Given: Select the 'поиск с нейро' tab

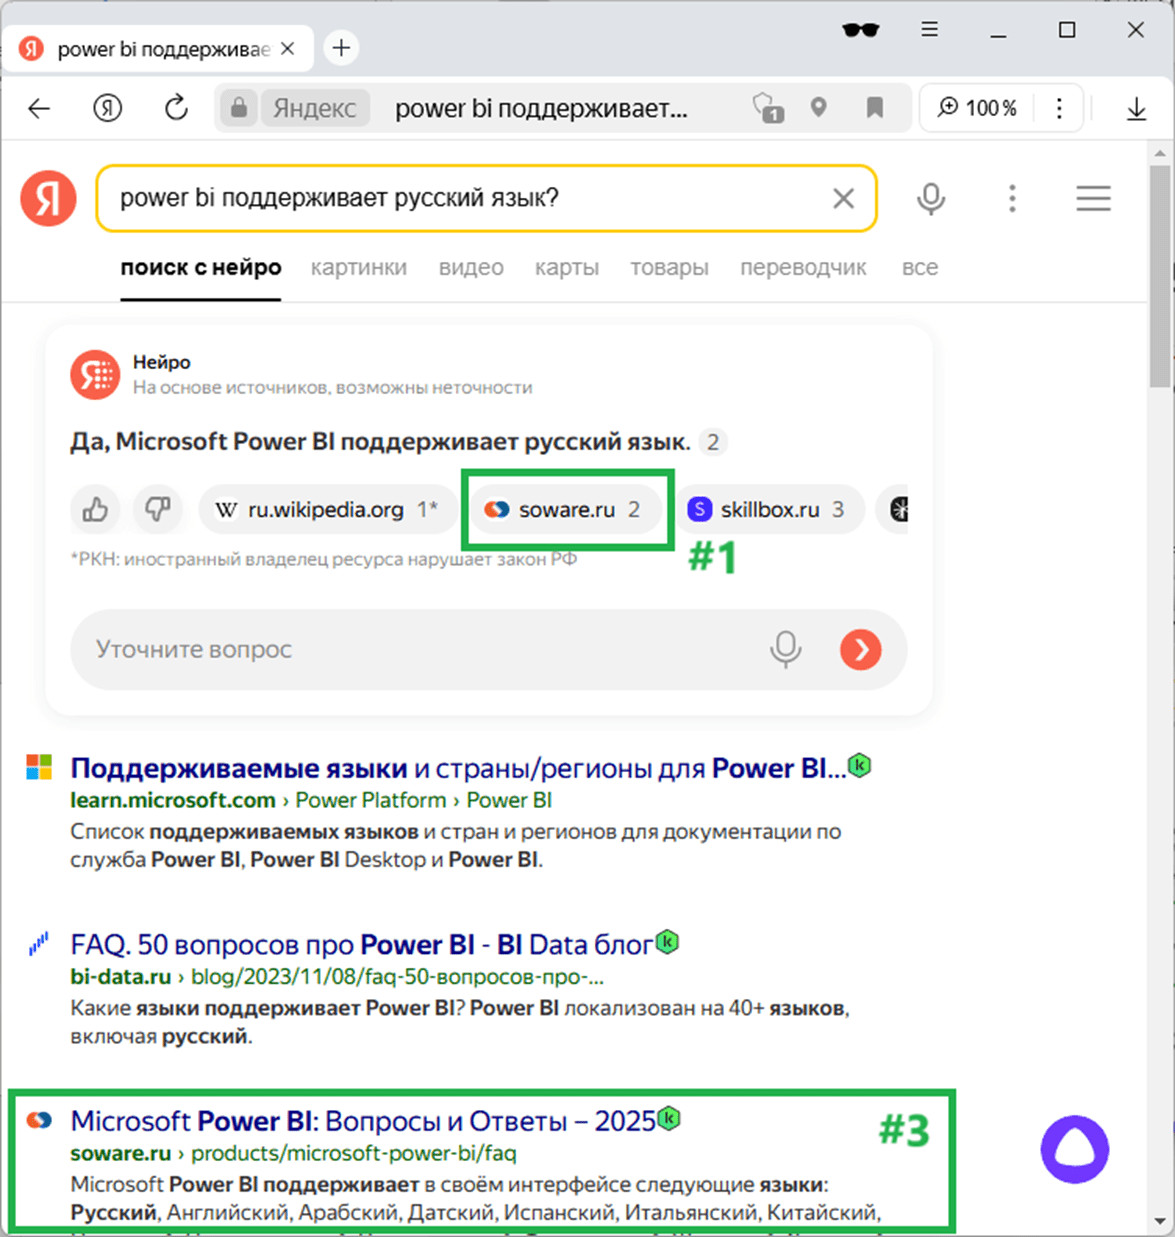Looking at the screenshot, I should (x=201, y=268).
